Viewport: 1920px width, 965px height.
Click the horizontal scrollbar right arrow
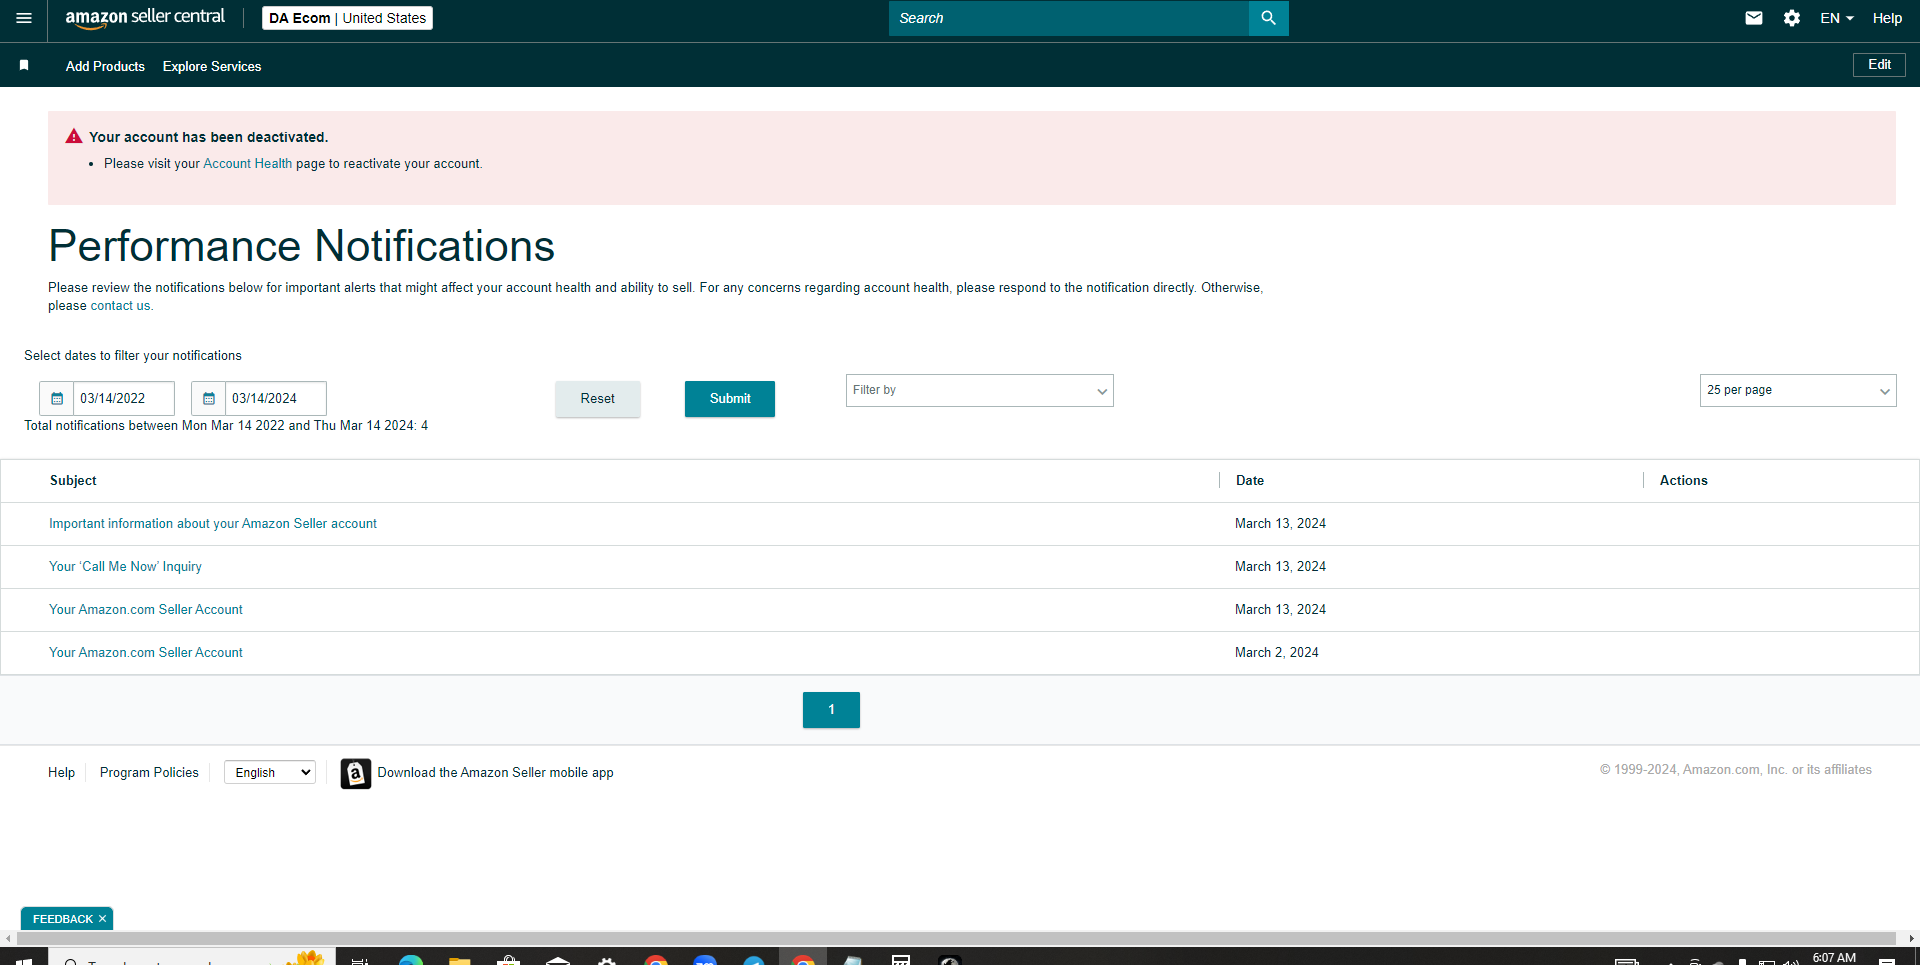pyautogui.click(x=1911, y=938)
